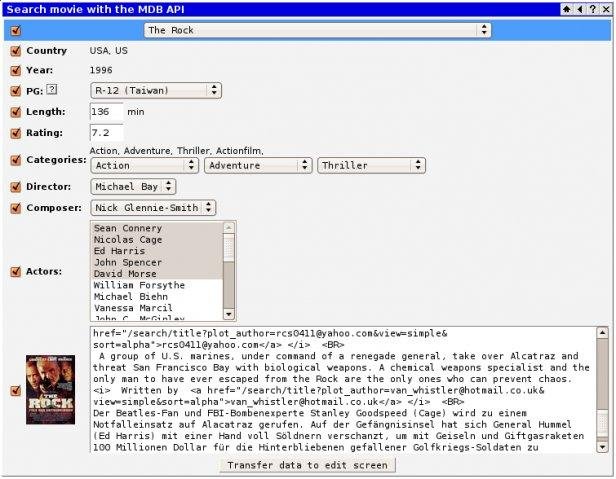Click the Composer label
Image resolution: width=616 pixels, height=479 pixels.
54,208
